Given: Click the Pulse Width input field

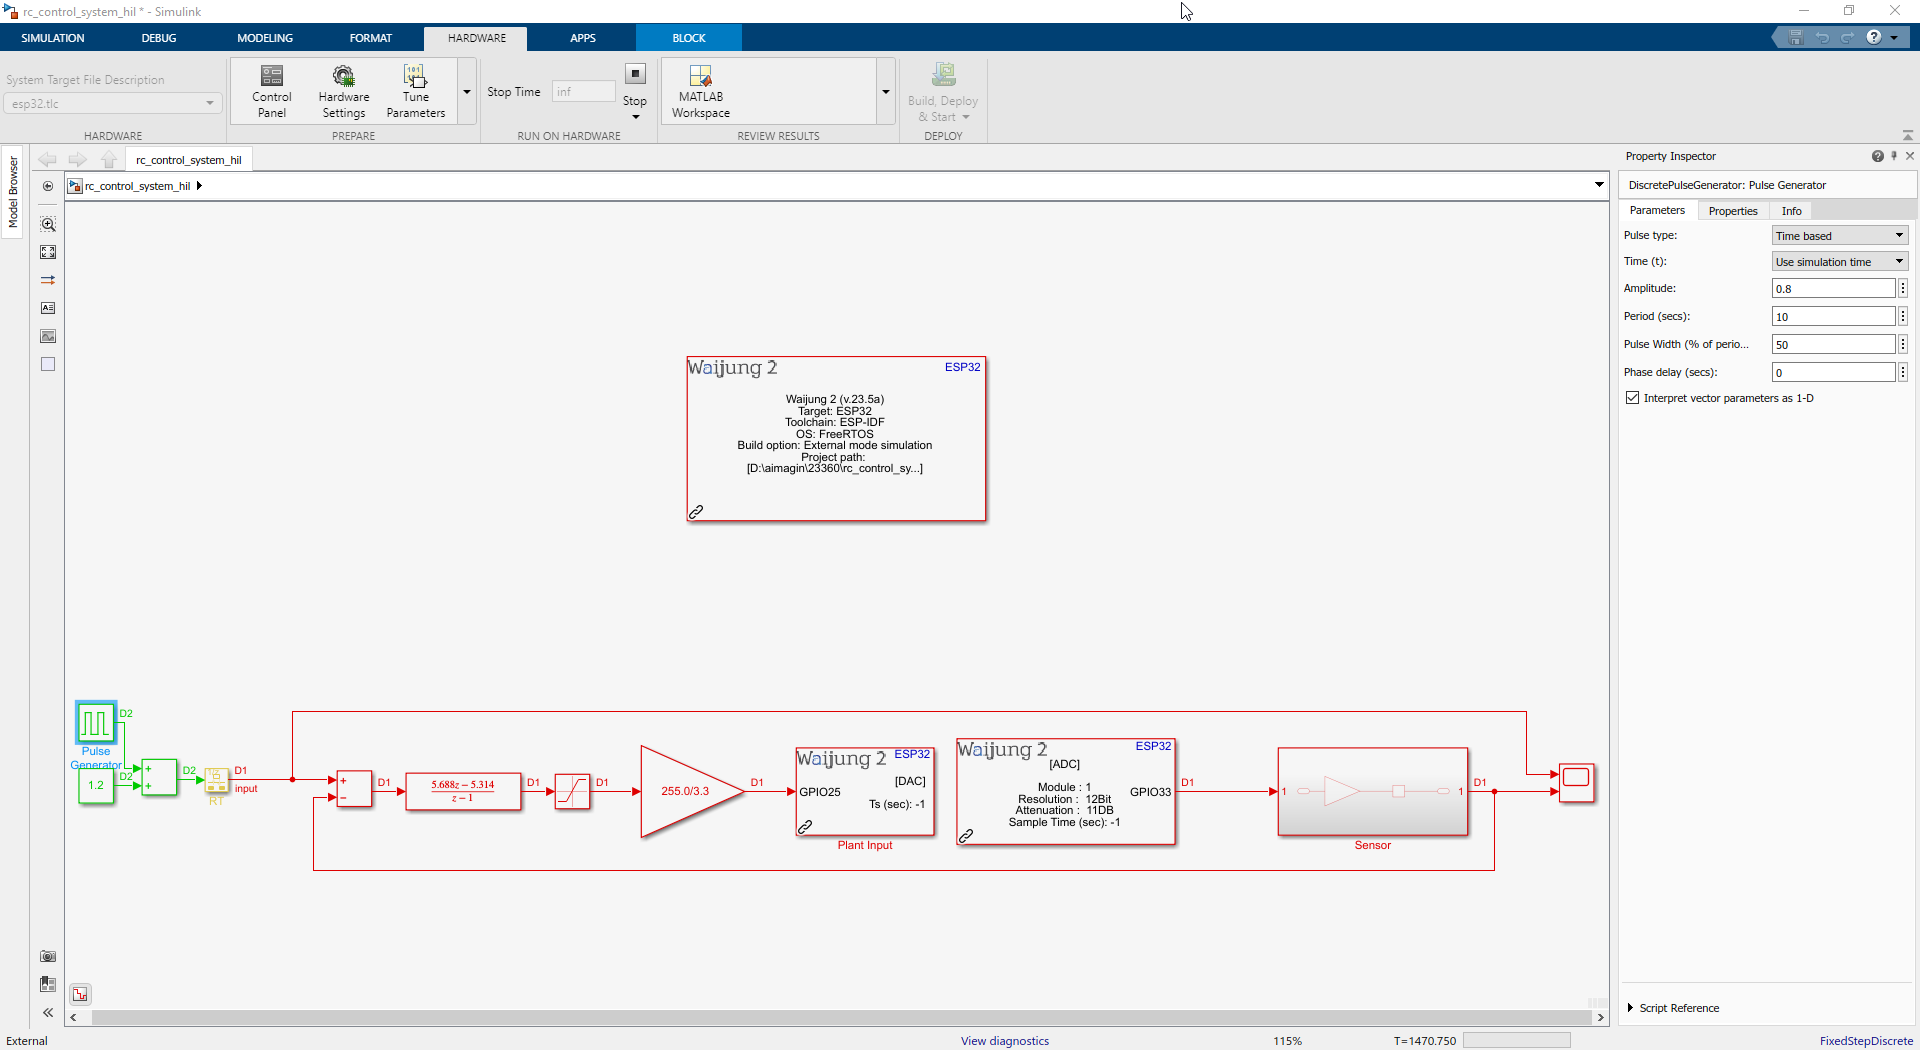Looking at the screenshot, I should point(1833,344).
